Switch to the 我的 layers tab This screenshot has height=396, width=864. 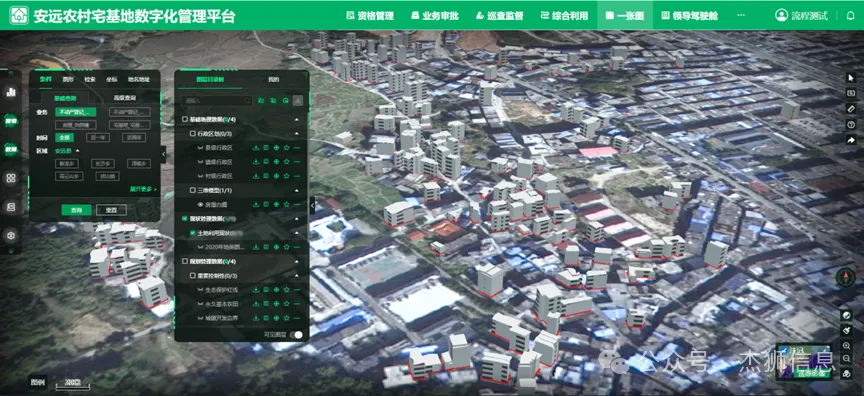coord(273,79)
